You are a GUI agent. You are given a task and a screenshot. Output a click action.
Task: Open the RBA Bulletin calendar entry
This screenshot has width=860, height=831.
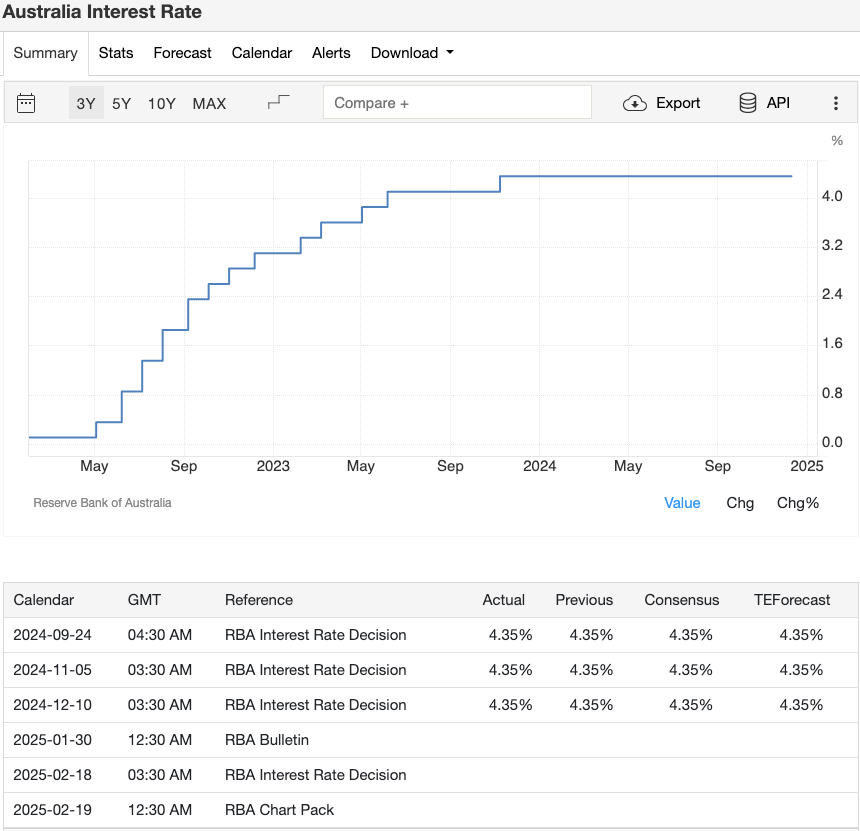click(266, 740)
